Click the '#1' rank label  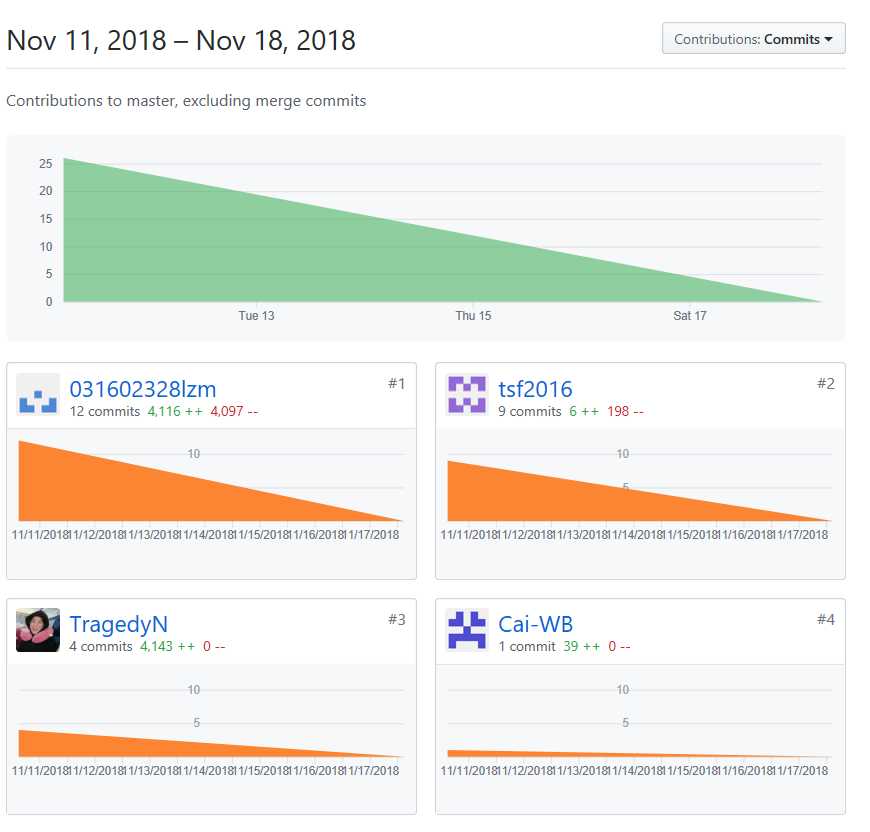[397, 384]
